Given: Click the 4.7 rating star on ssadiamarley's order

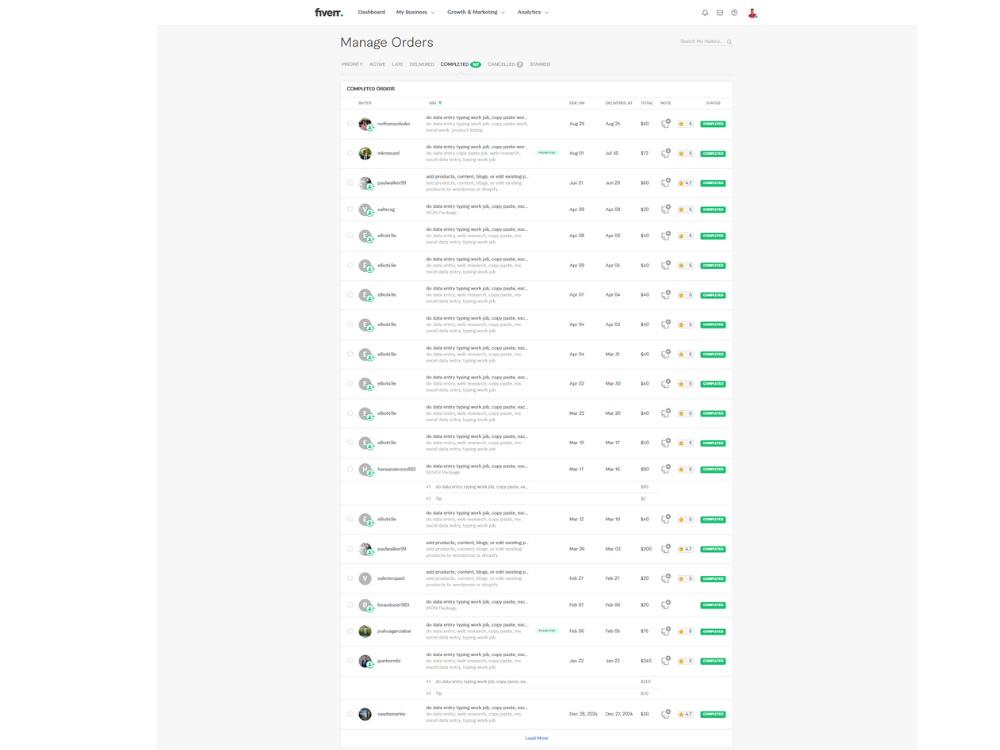Looking at the screenshot, I should pos(681,714).
